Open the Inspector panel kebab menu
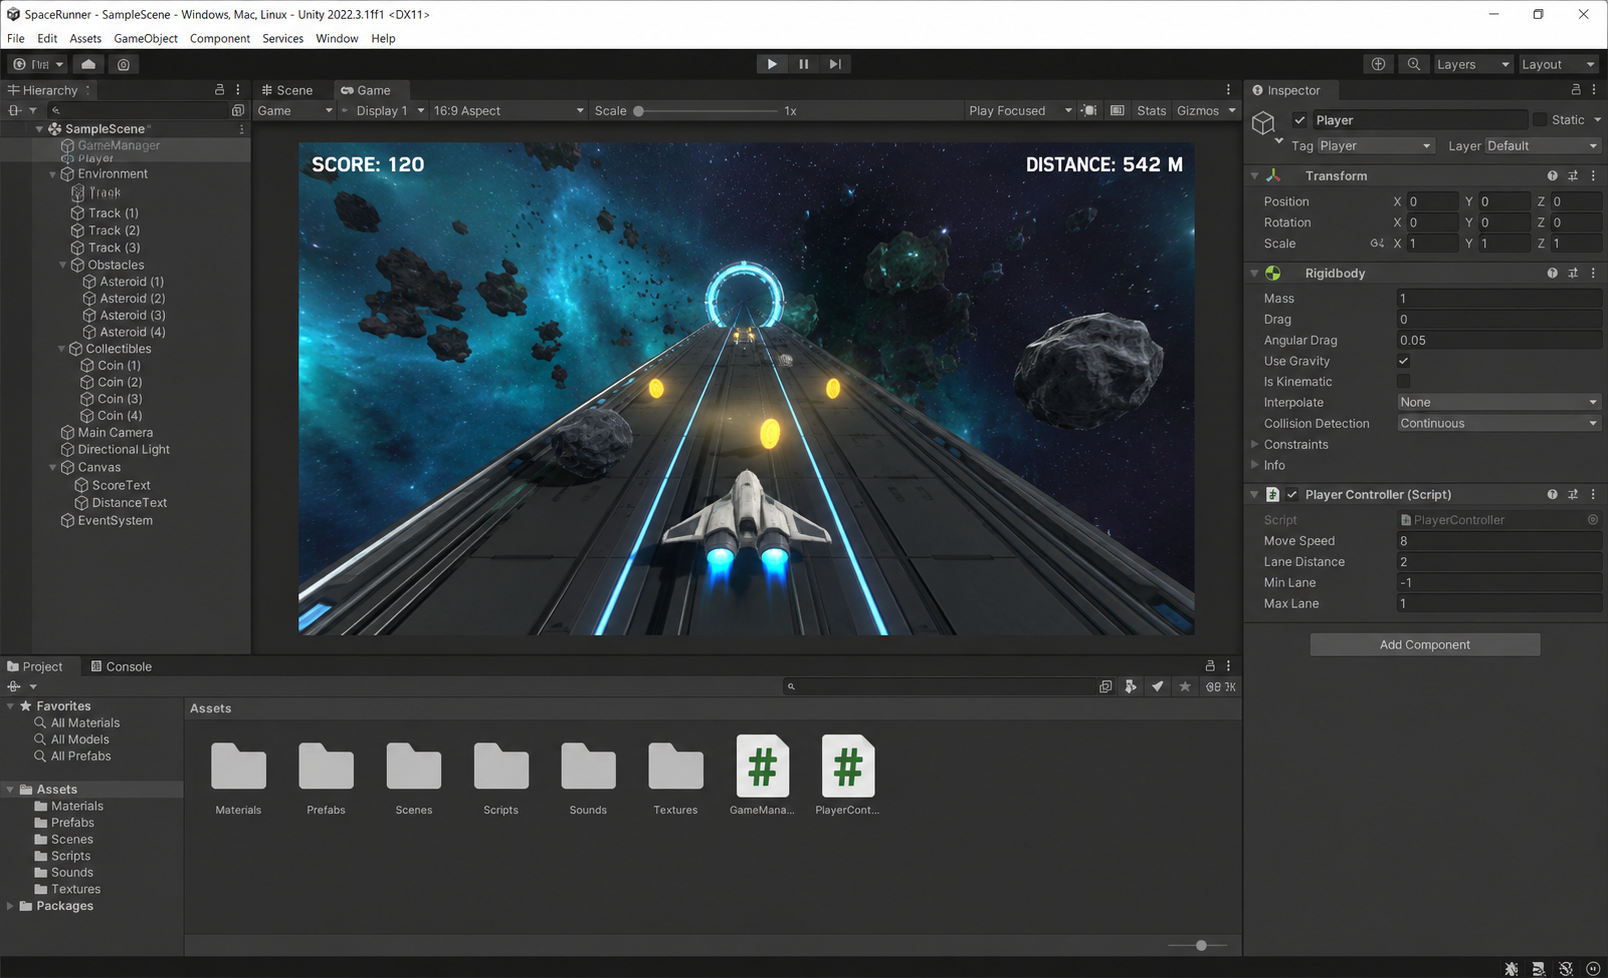This screenshot has width=1608, height=978. tap(1594, 90)
